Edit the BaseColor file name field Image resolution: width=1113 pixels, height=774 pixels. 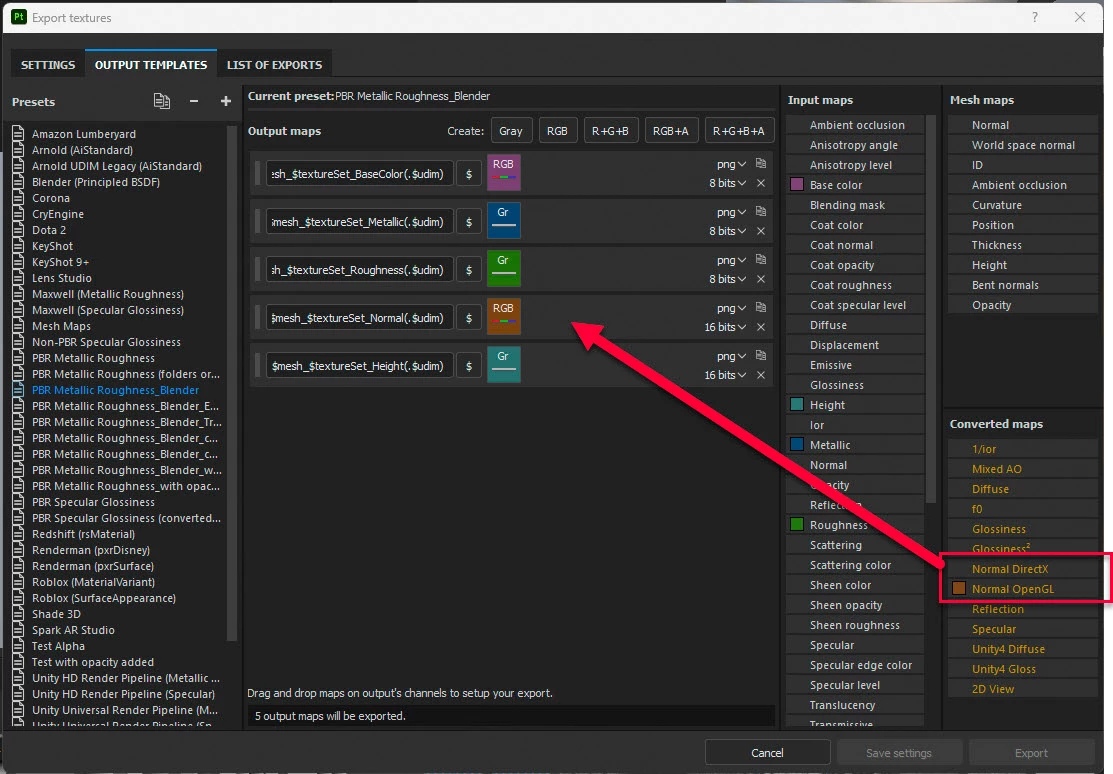click(x=359, y=174)
